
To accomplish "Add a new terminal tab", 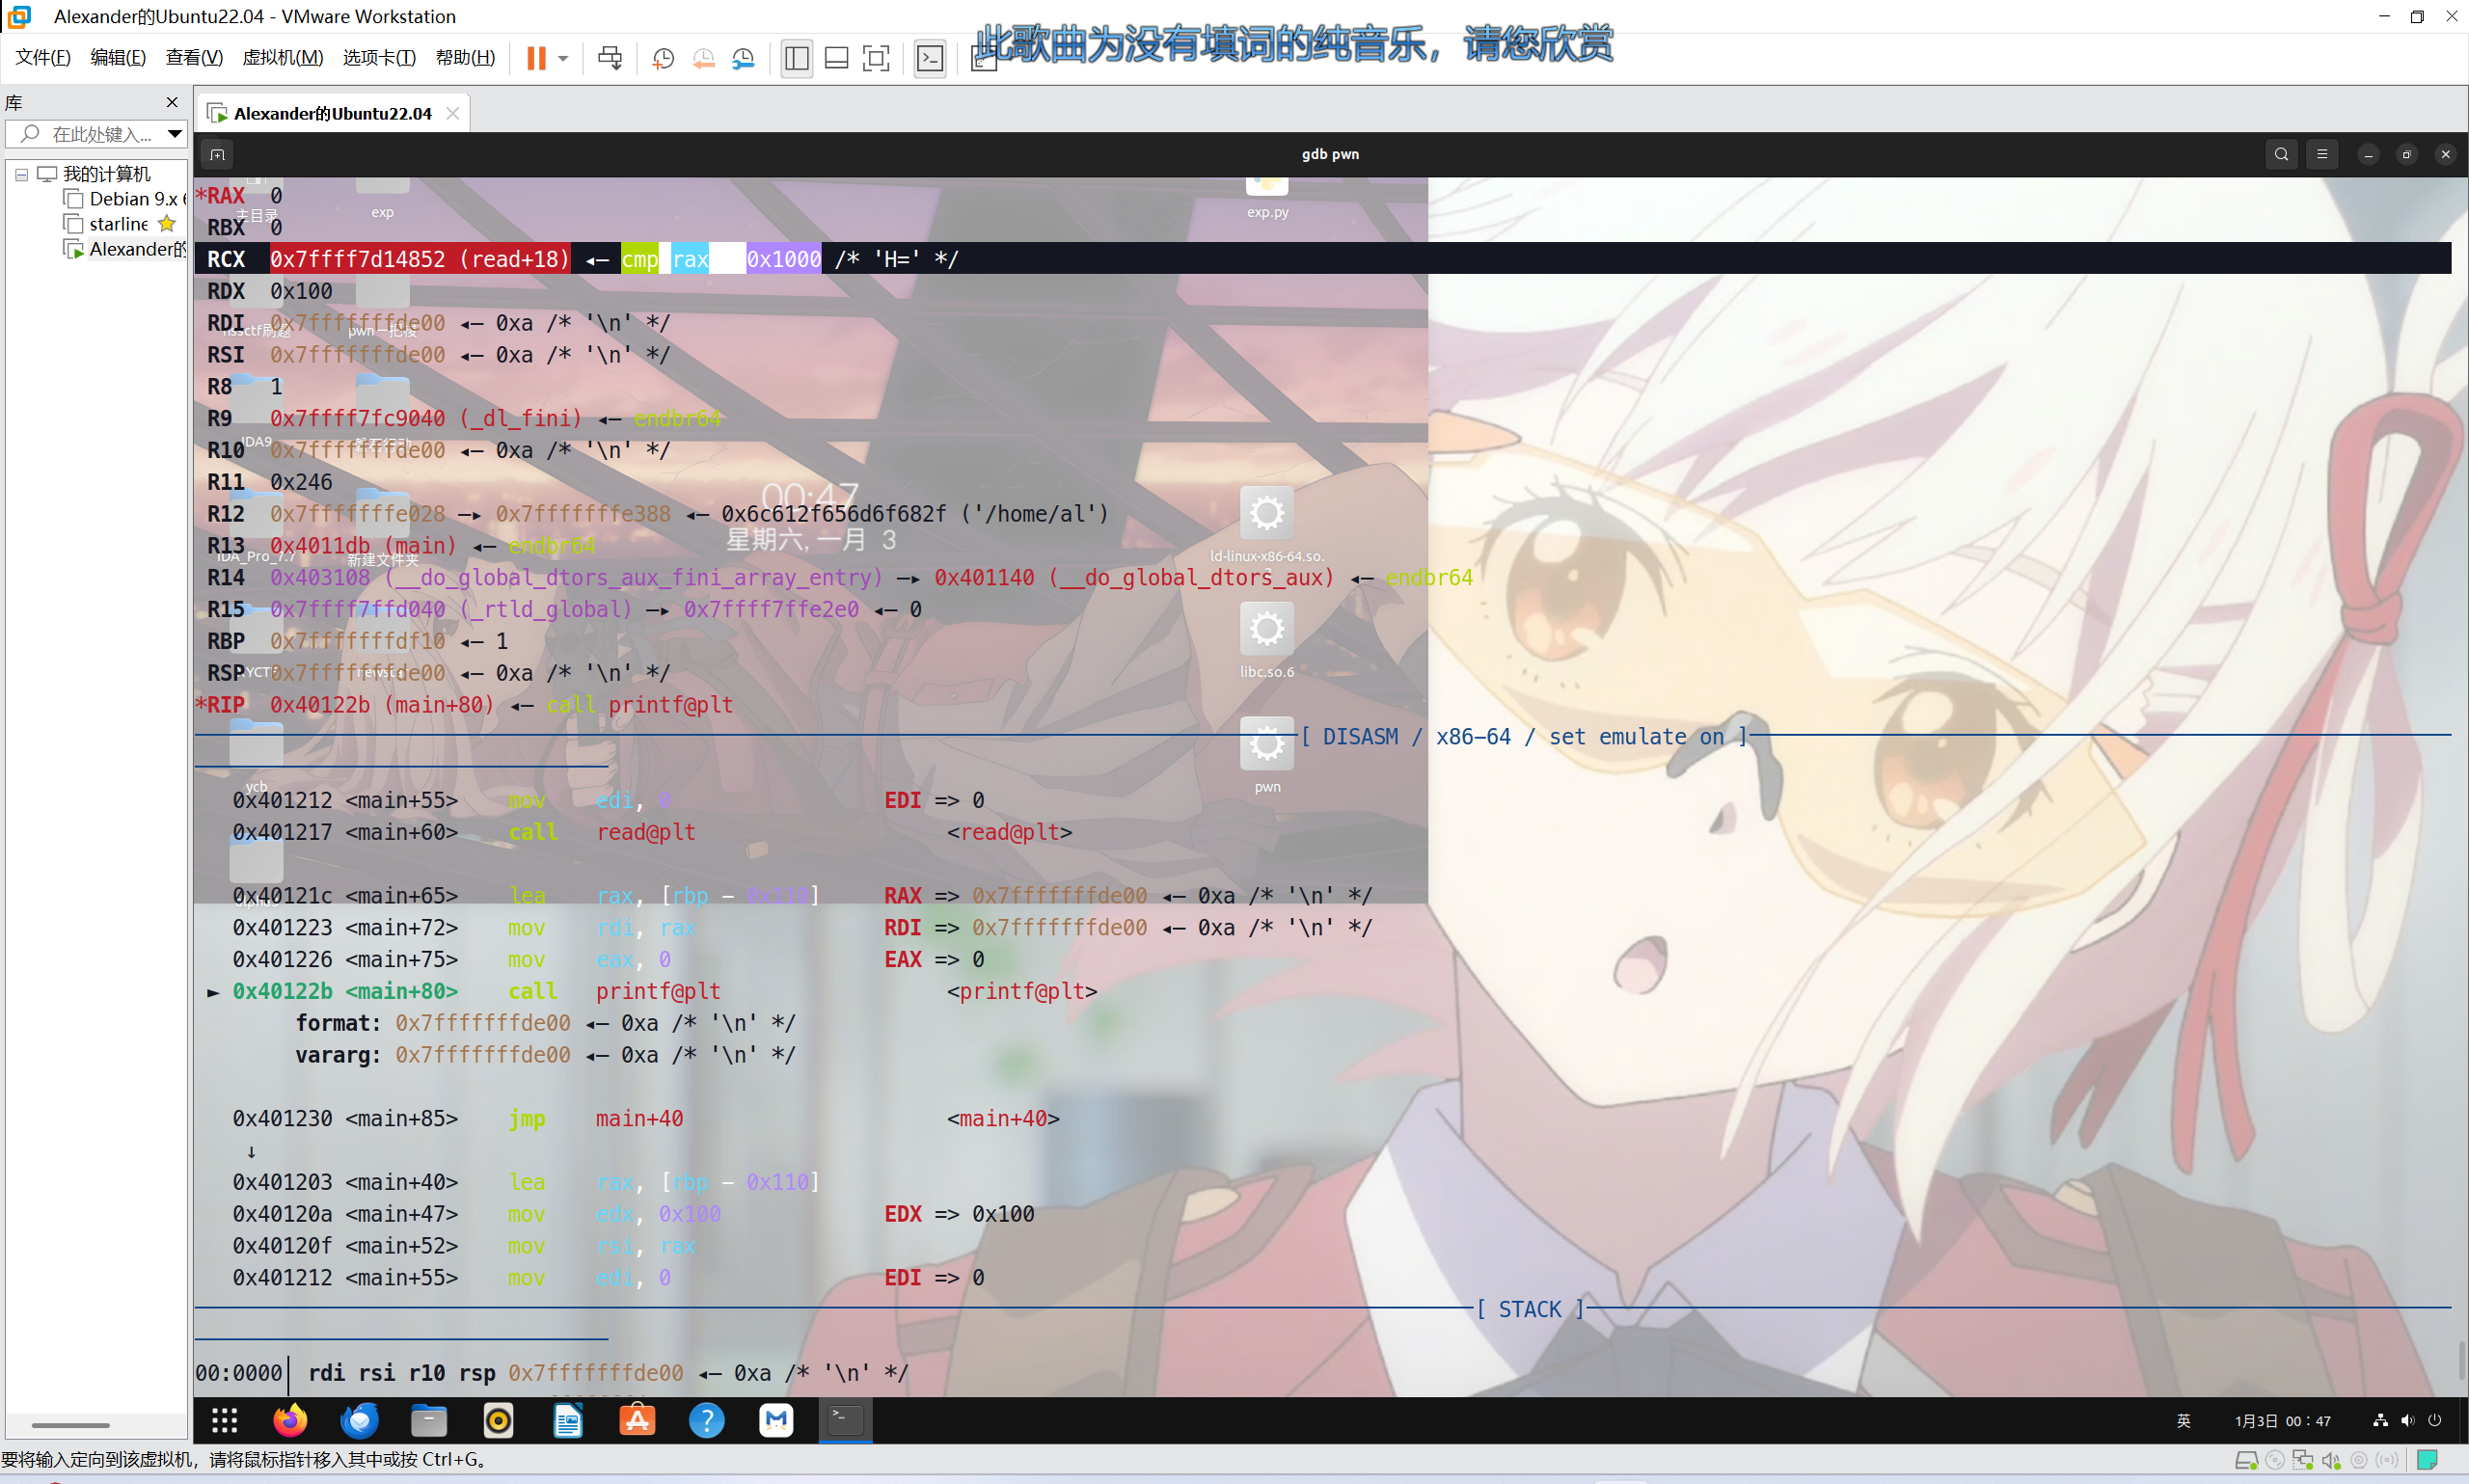I will (217, 154).
